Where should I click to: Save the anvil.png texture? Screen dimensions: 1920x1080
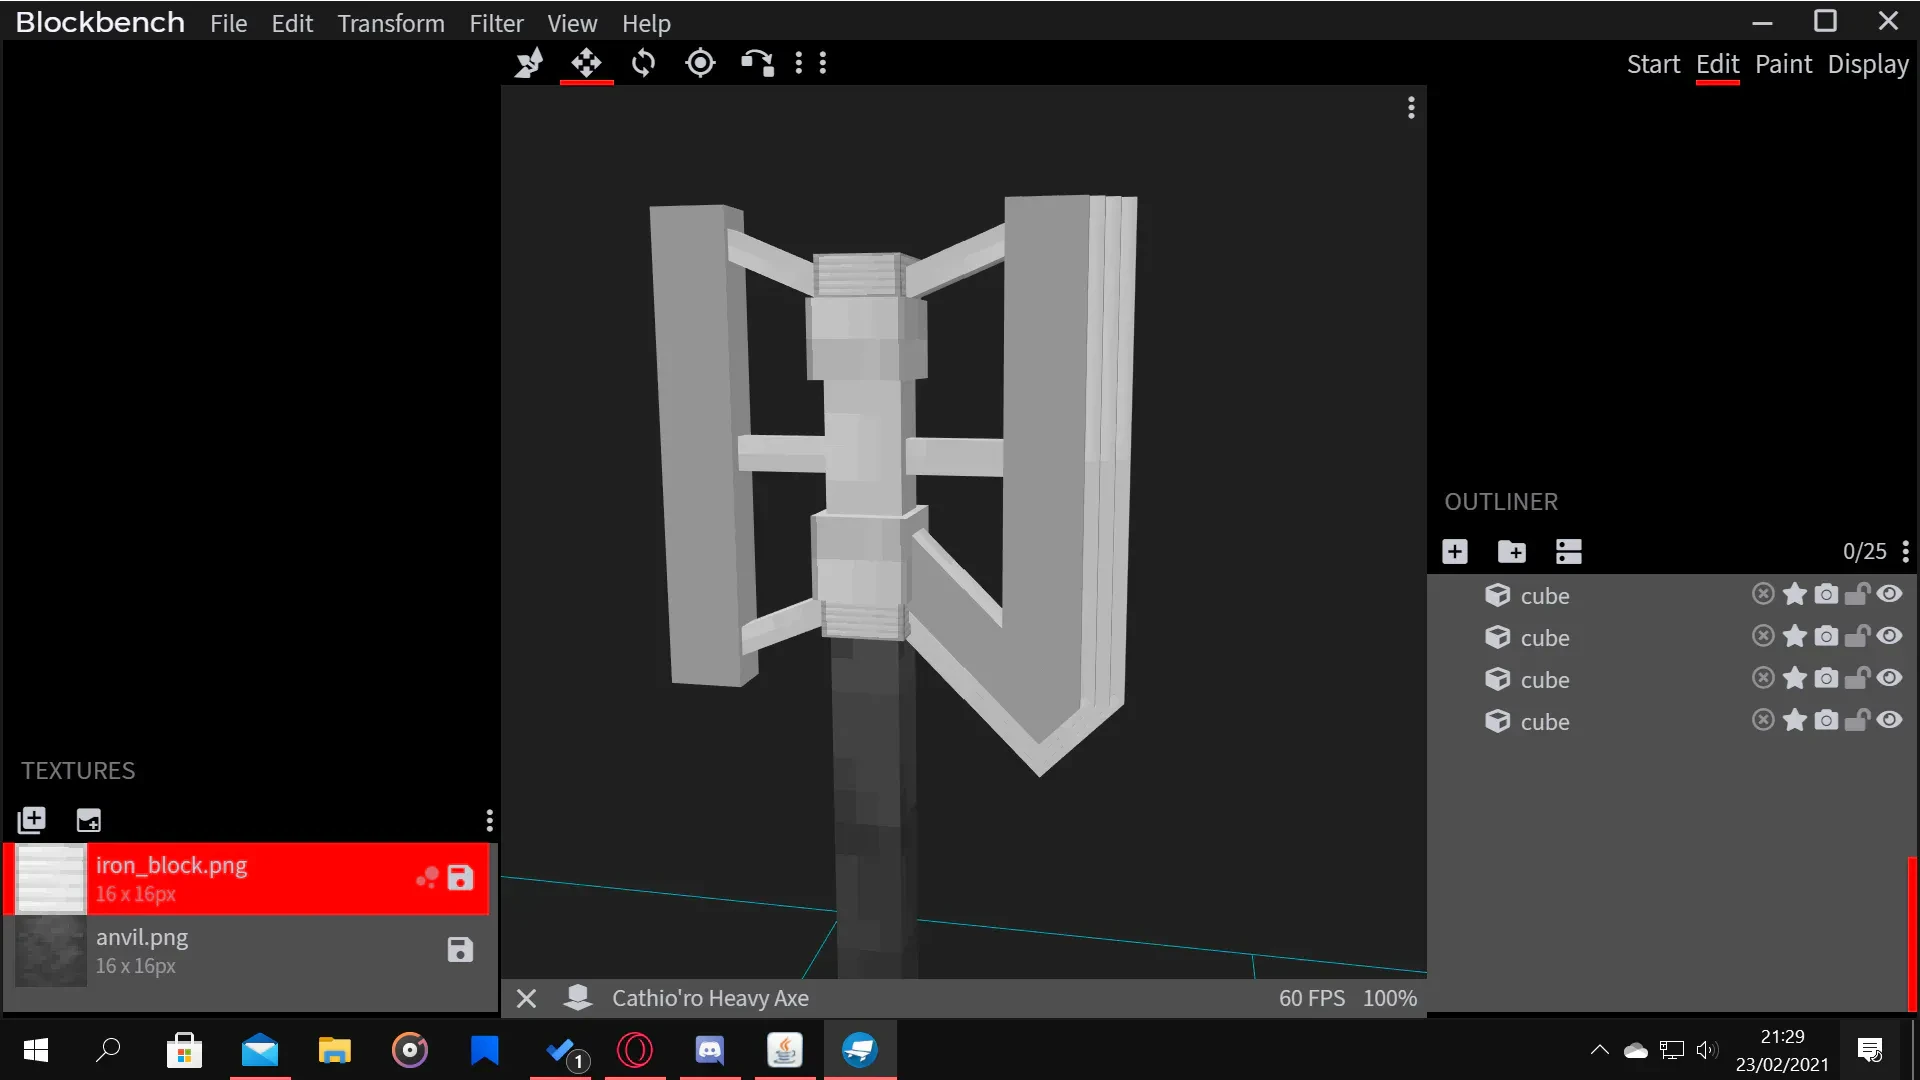click(x=460, y=950)
